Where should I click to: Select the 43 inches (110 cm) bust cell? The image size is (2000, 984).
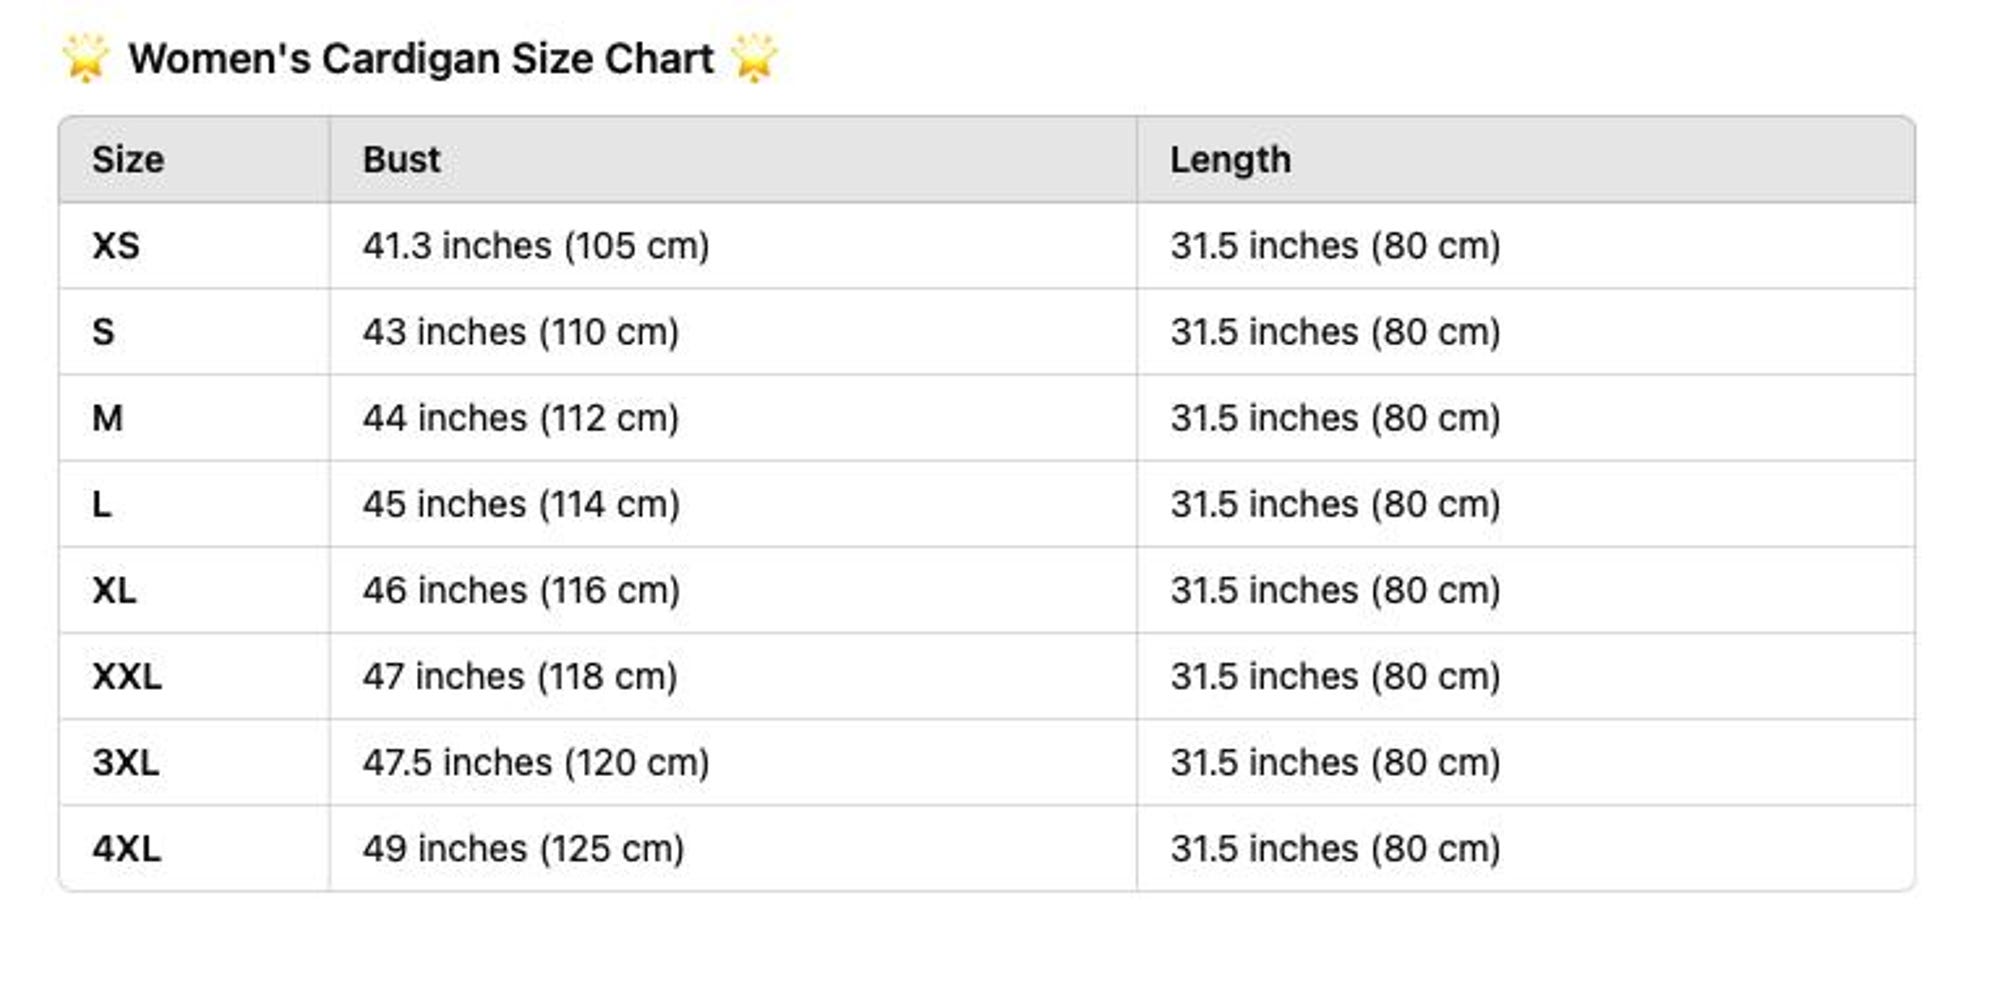(x=521, y=332)
